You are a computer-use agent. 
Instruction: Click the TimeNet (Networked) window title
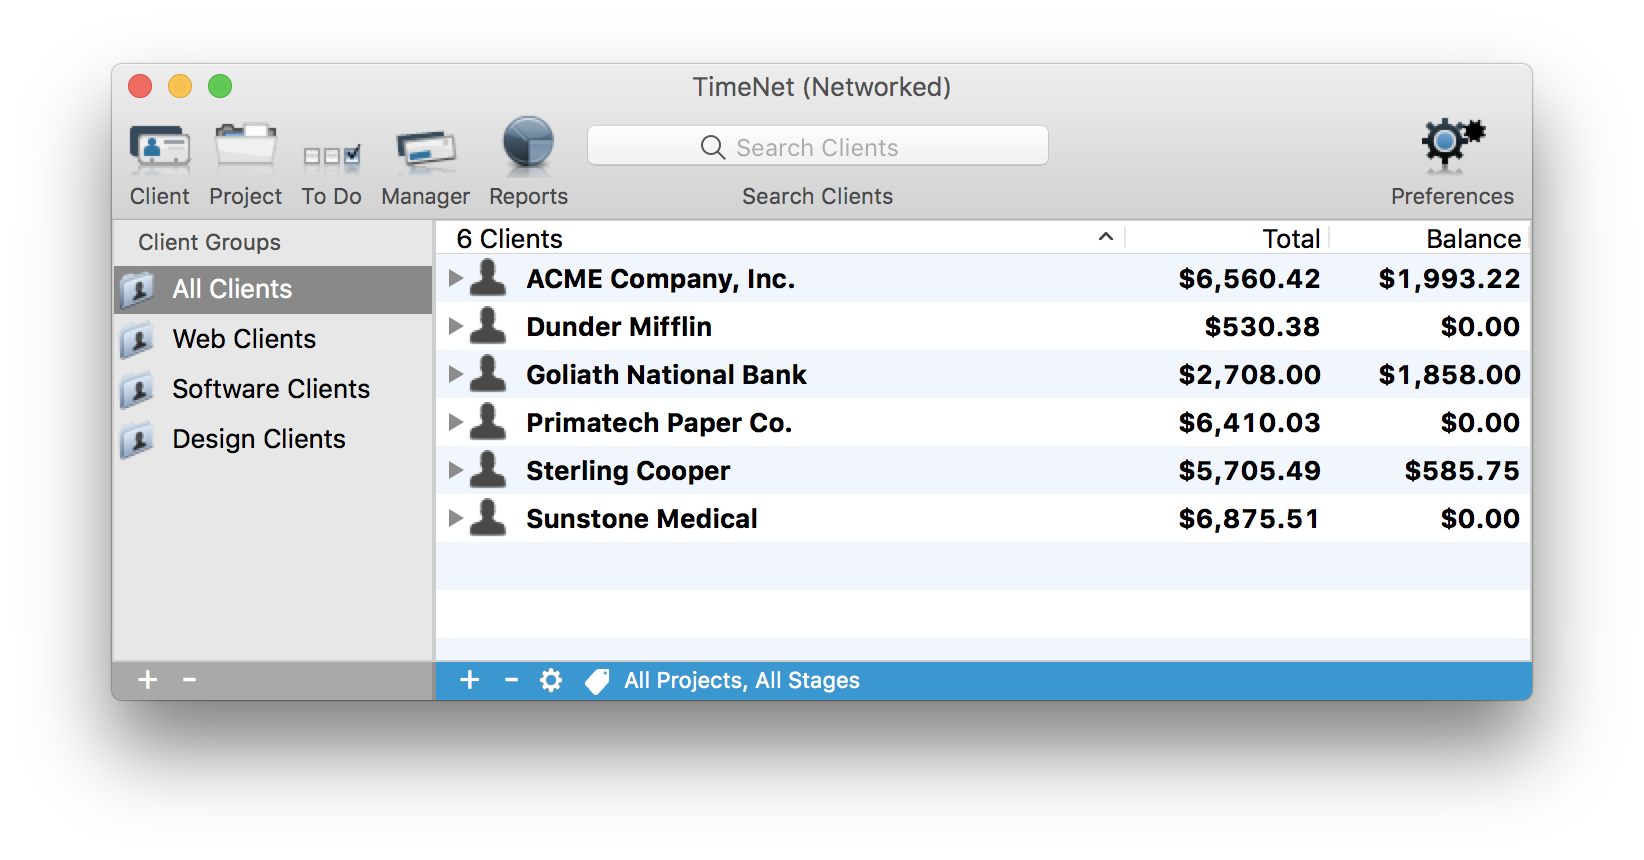(822, 87)
